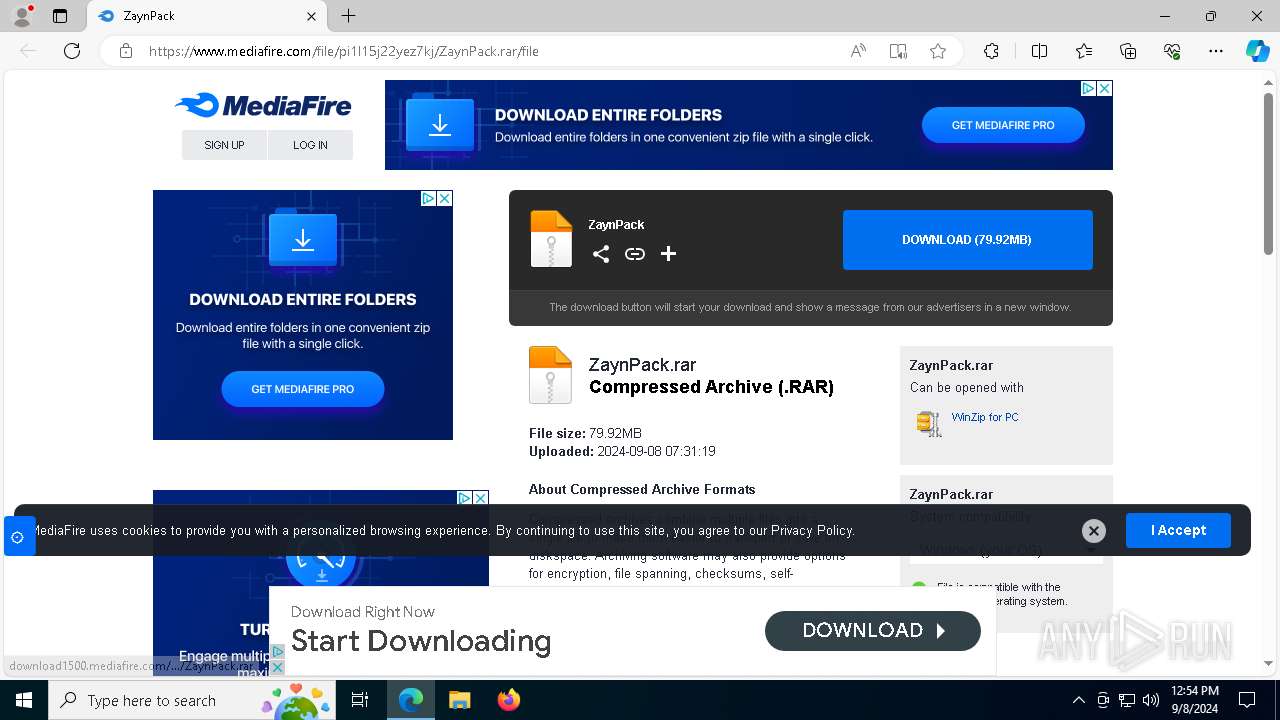The image size is (1280, 720).
Task: Open the MediaFire logo home link
Action: click(x=263, y=105)
